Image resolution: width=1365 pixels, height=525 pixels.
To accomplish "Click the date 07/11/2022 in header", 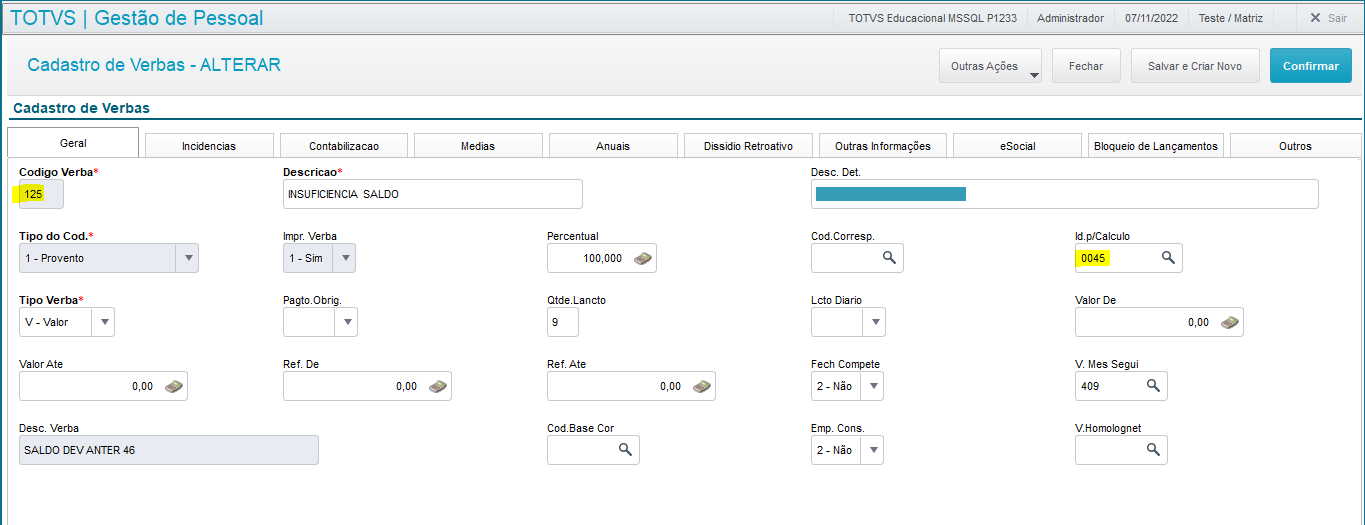I will coord(1152,18).
